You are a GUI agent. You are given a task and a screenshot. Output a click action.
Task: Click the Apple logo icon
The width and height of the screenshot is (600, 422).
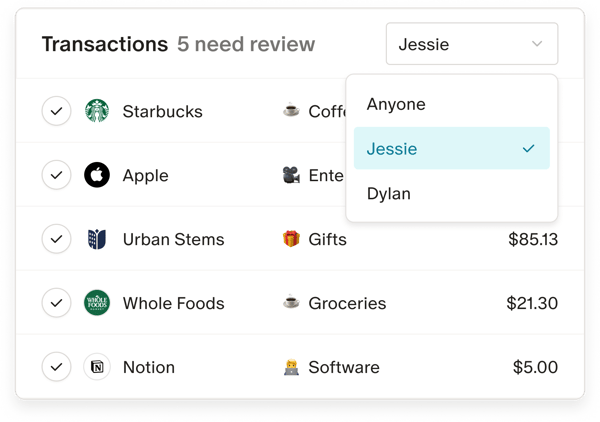pos(97,175)
